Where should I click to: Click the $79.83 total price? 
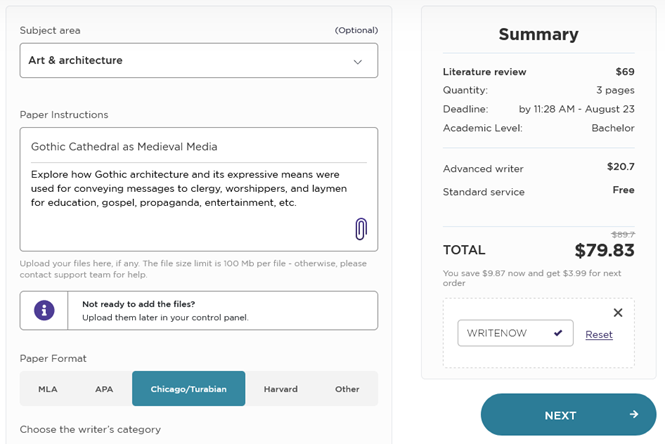click(604, 250)
